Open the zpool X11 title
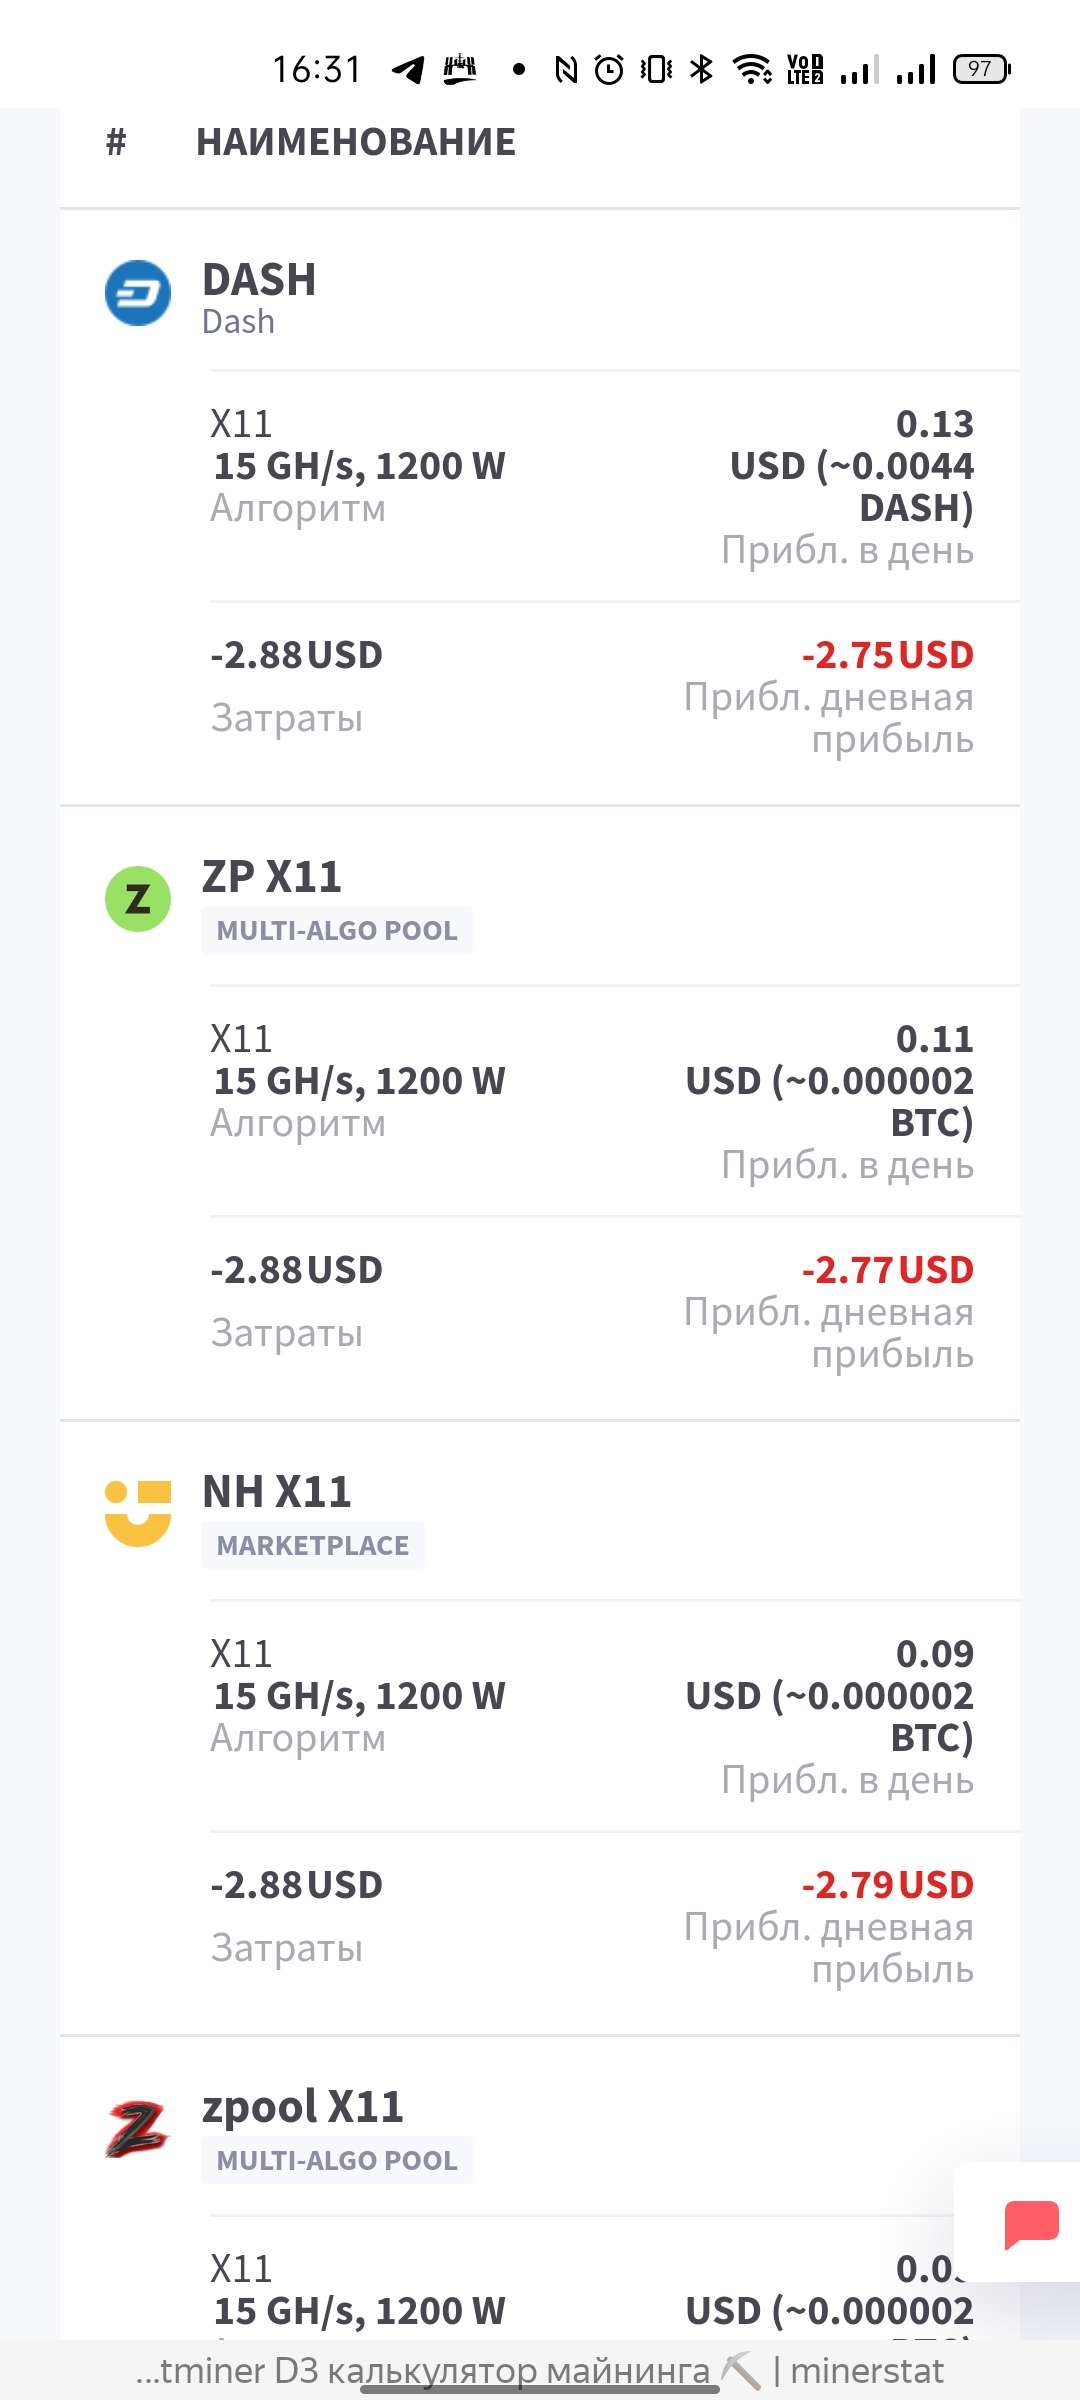 [x=303, y=2107]
